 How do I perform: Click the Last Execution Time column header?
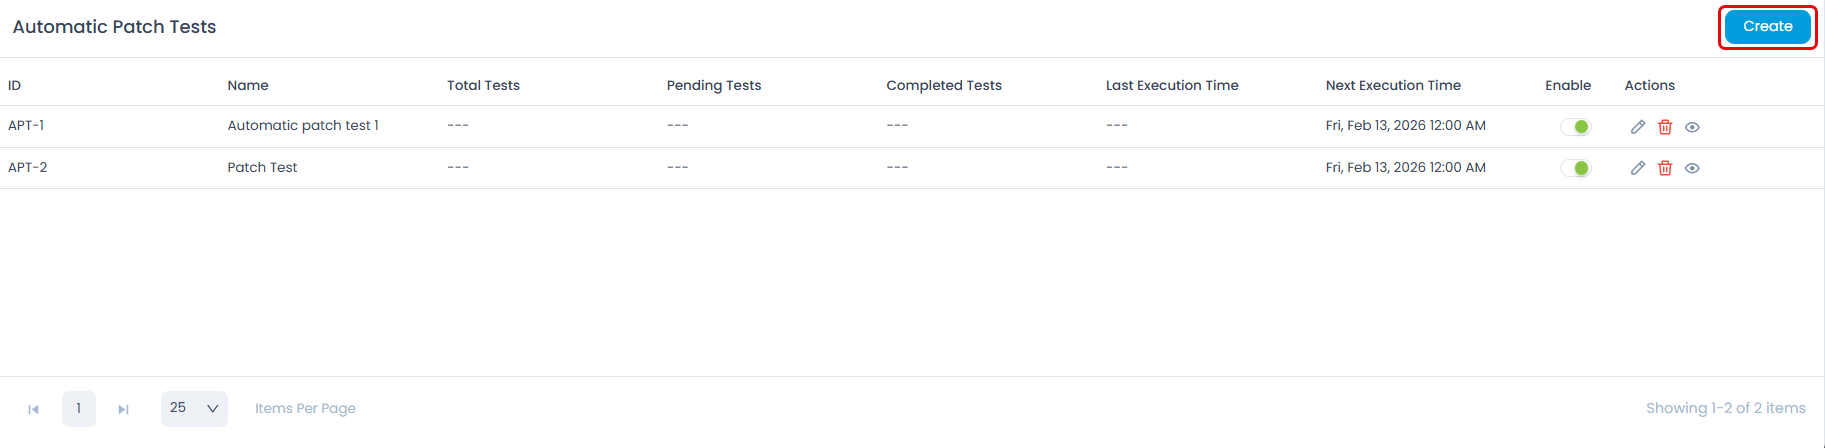pyautogui.click(x=1172, y=85)
